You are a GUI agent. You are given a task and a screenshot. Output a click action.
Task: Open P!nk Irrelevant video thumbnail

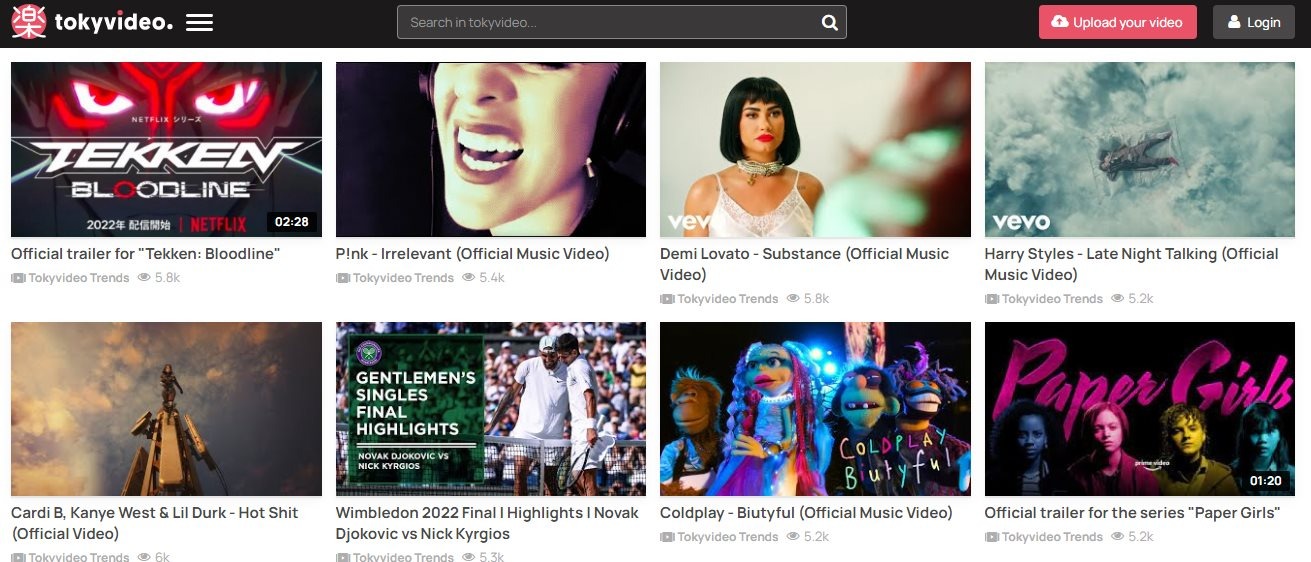coord(491,149)
